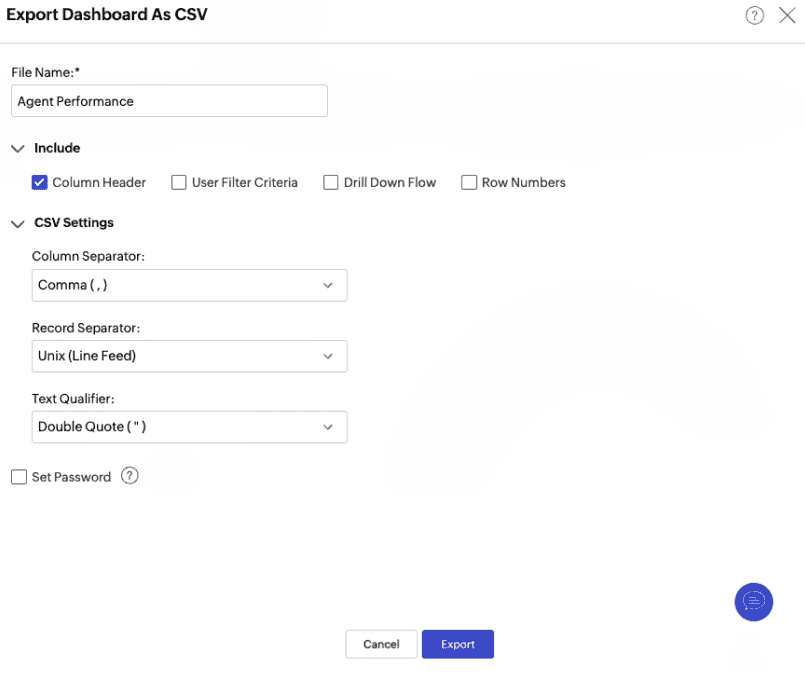The height and width of the screenshot is (683, 805).
Task: Click the Double Quote dropdown arrow
Action: [328, 427]
